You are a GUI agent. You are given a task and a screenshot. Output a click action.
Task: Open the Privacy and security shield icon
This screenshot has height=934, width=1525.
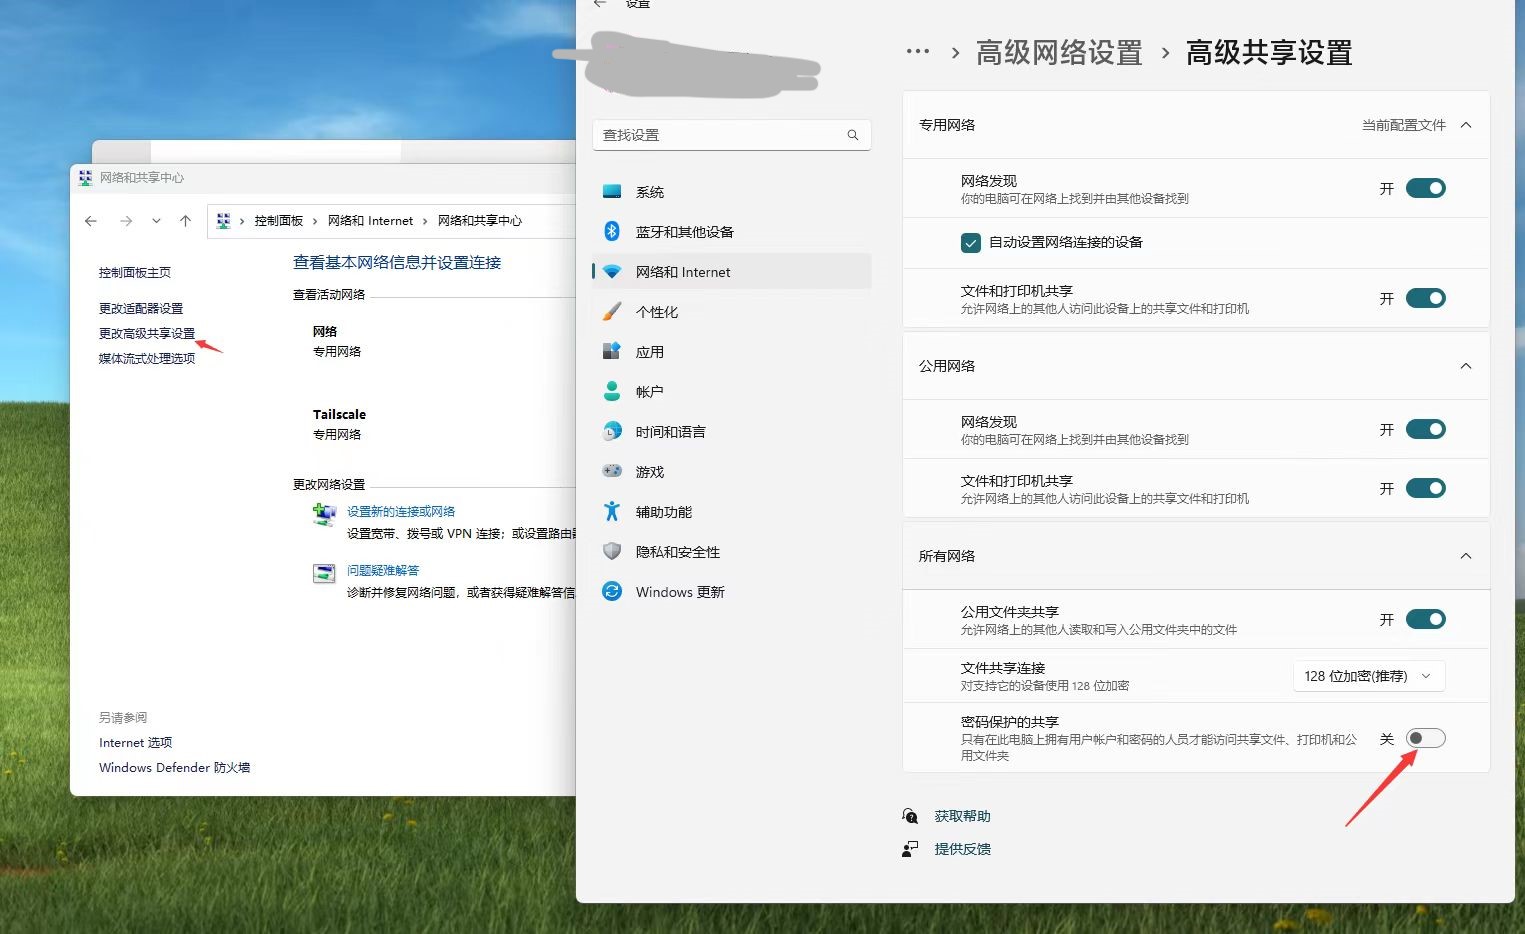point(612,551)
